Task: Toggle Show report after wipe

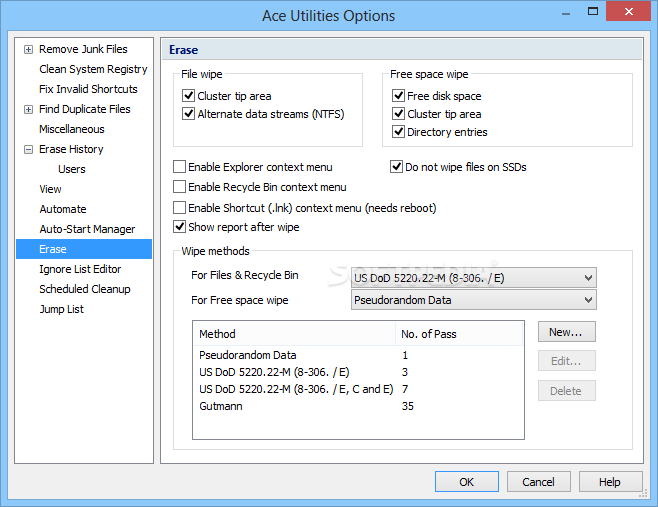Action: point(180,227)
